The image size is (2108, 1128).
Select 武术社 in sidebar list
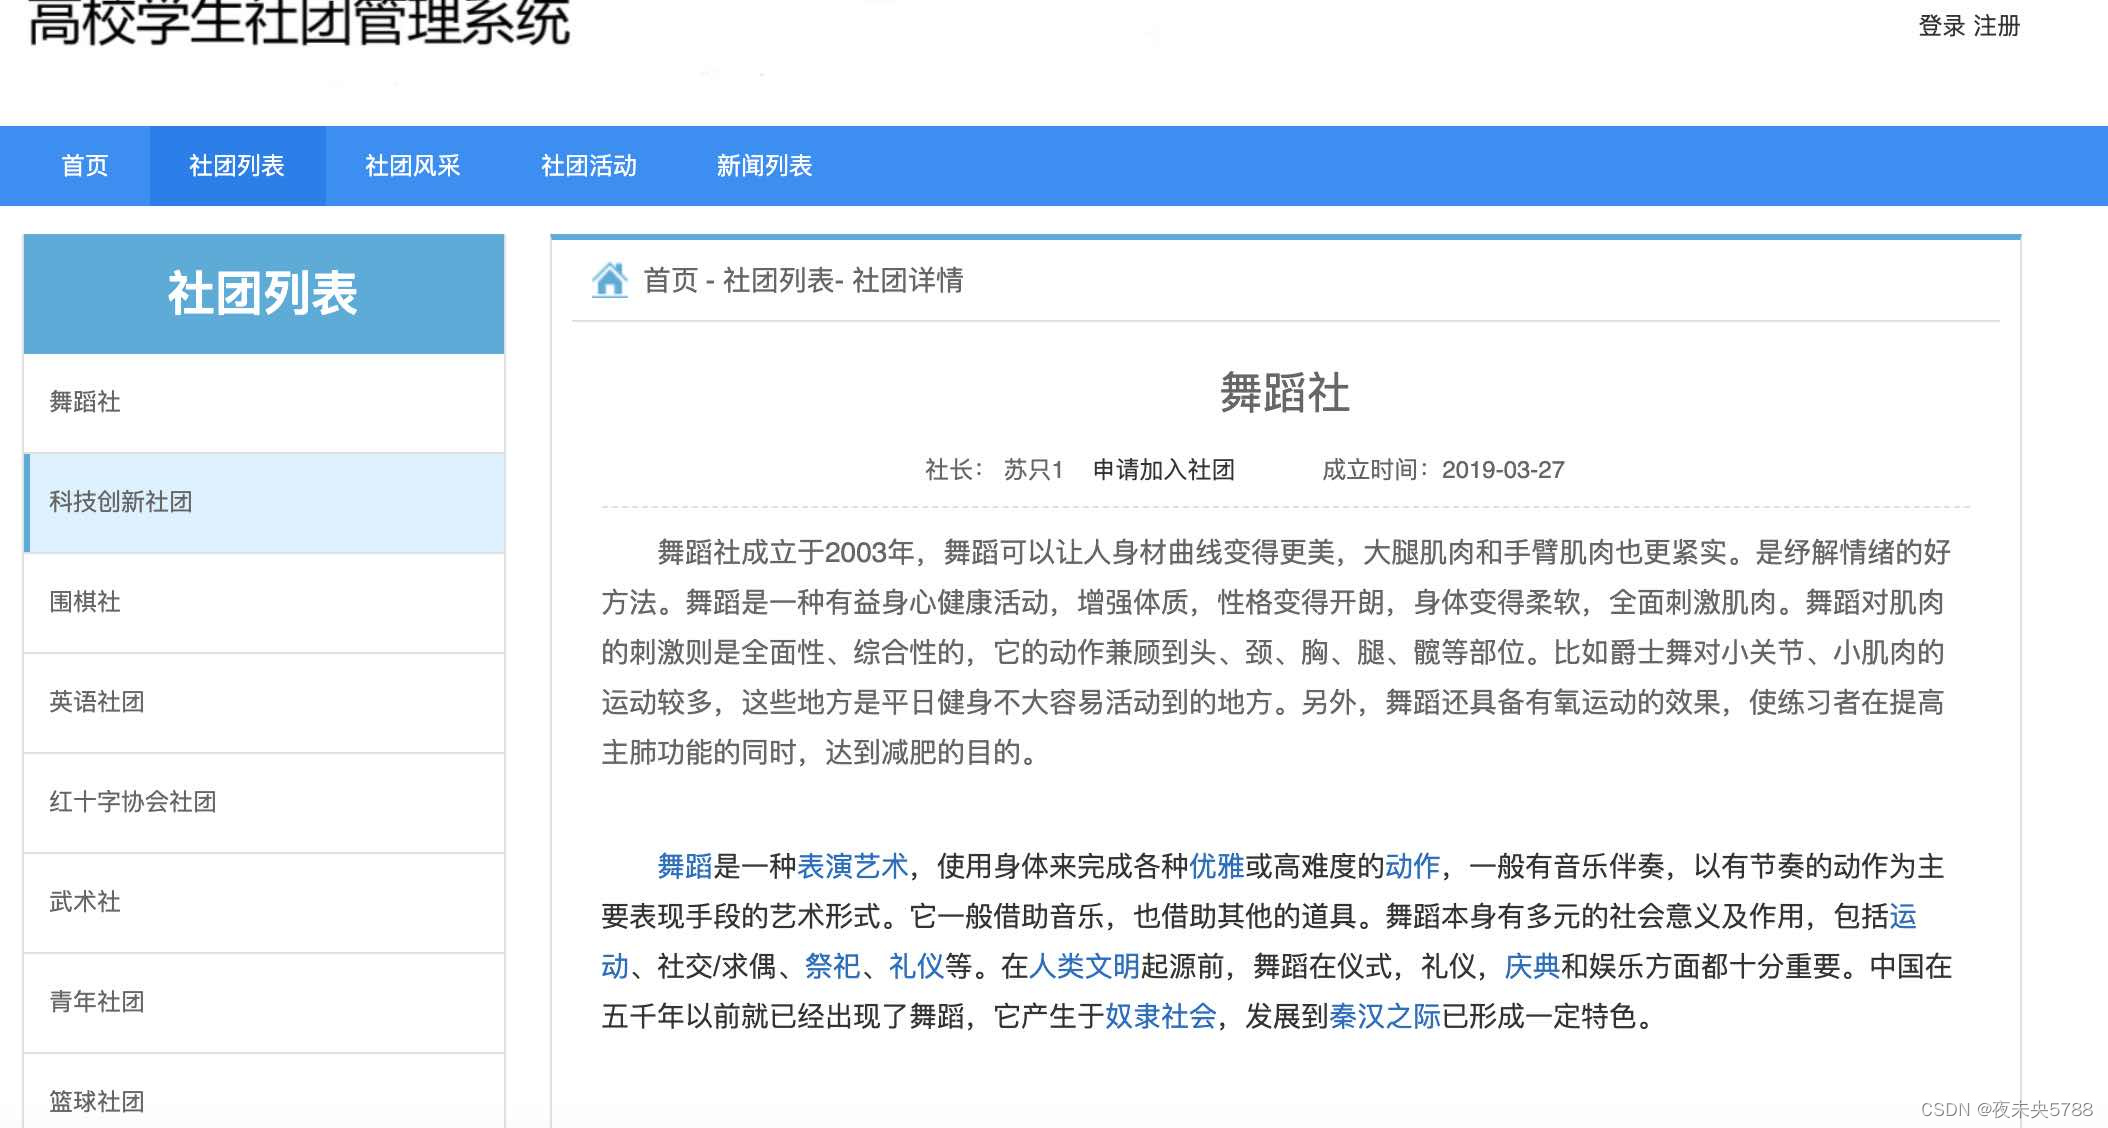[x=264, y=903]
